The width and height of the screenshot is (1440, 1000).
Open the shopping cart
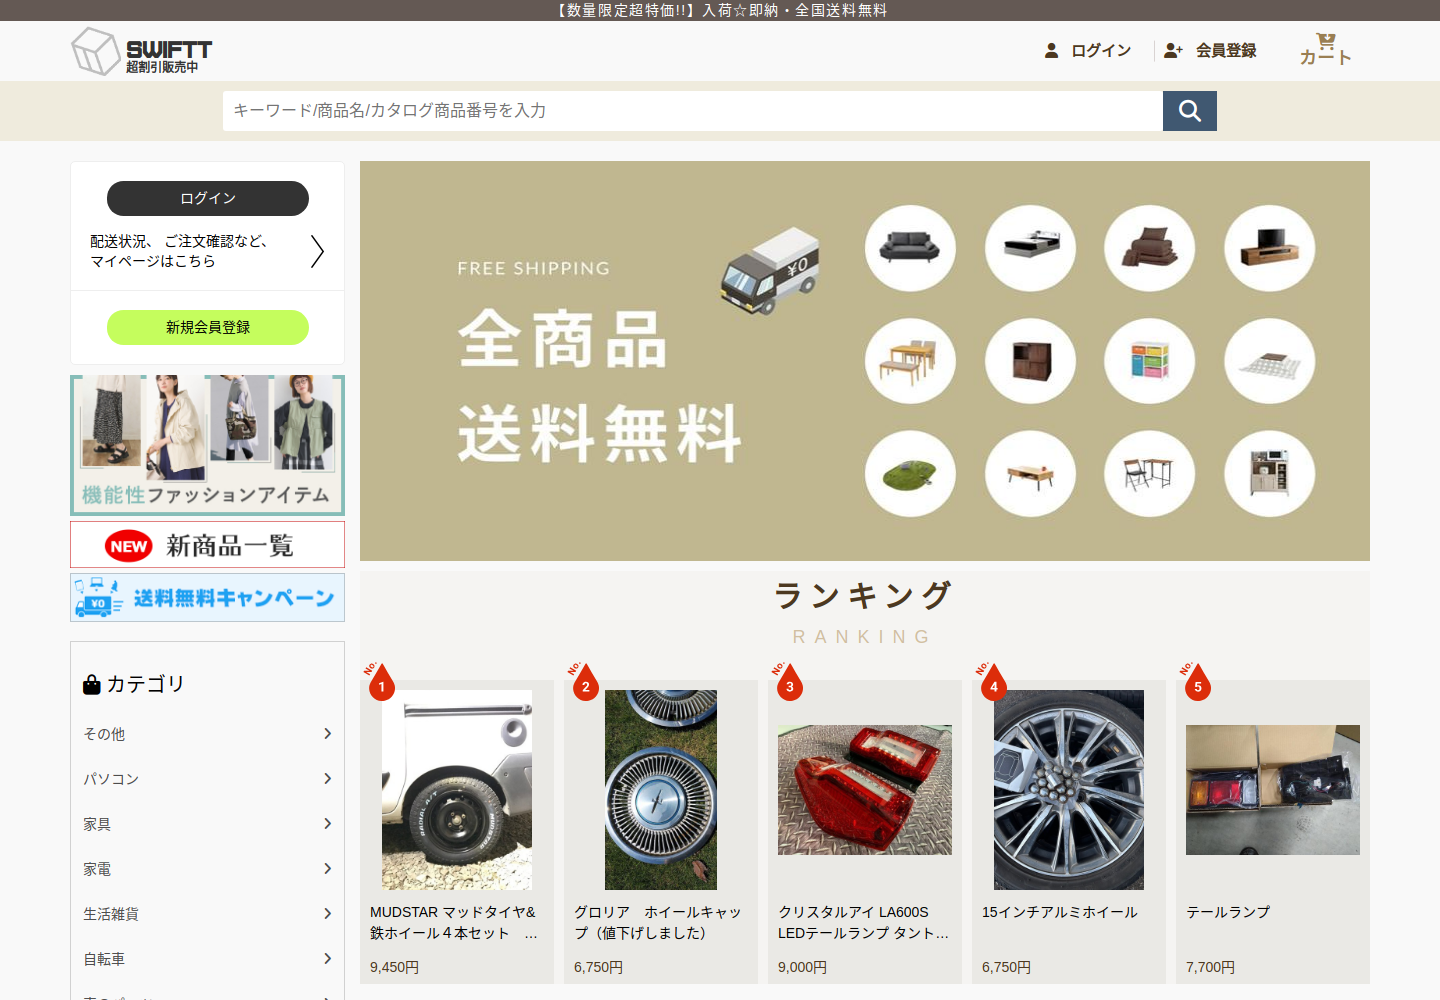tap(1325, 50)
